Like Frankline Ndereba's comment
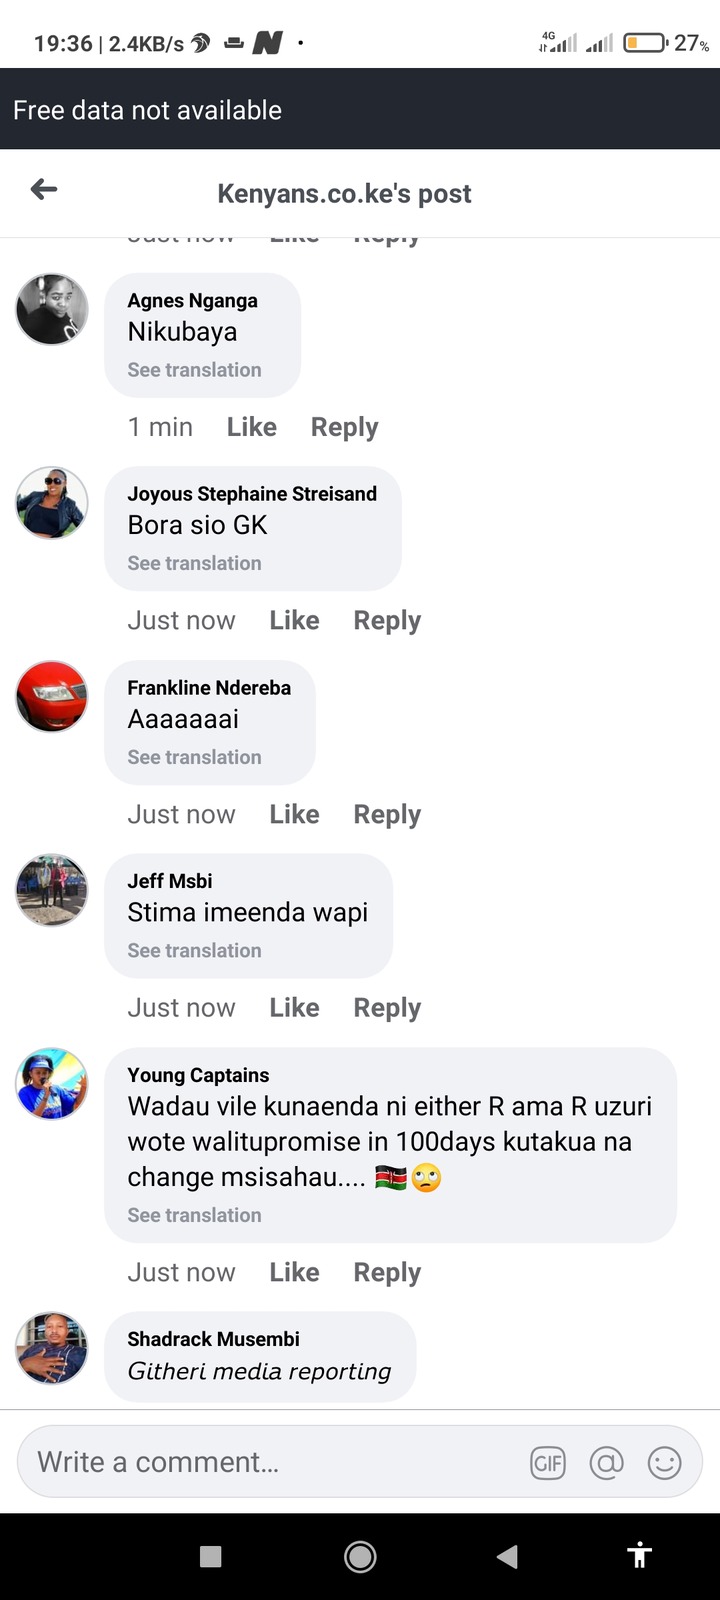720x1600 pixels. 294,814
